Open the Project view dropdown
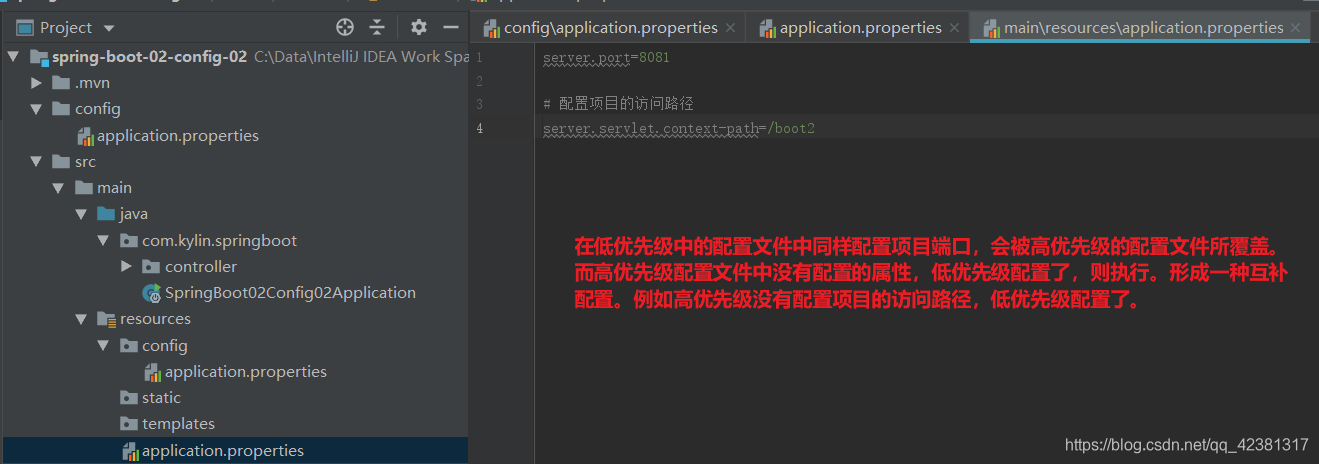This screenshot has width=1319, height=464. pyautogui.click(x=109, y=28)
